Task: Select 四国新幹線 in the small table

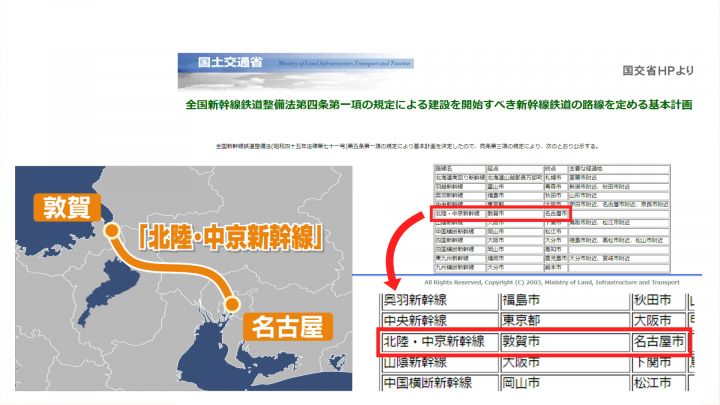Action: click(x=460, y=240)
